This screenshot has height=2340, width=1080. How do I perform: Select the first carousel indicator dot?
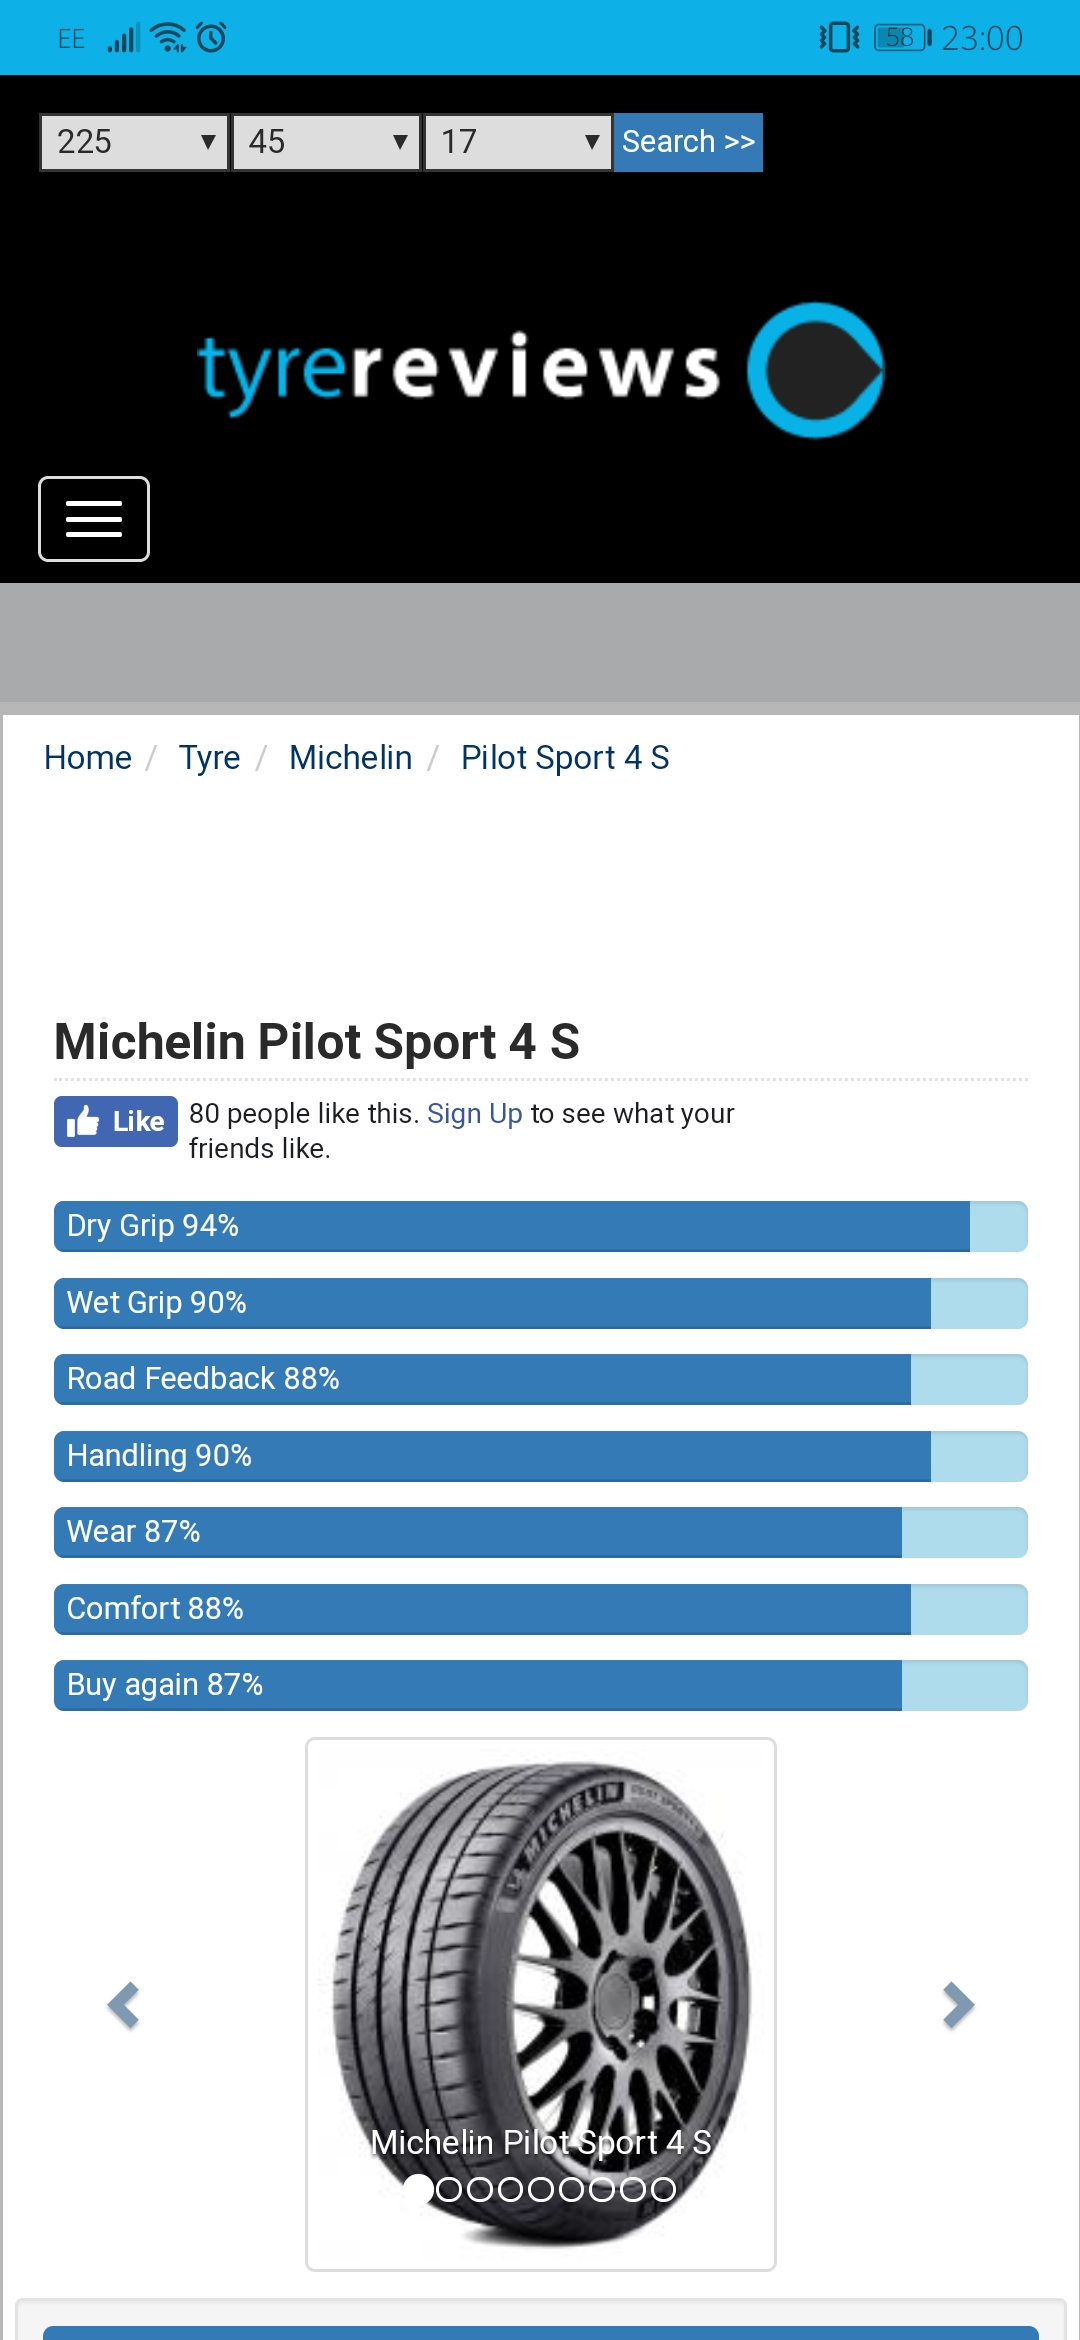pyautogui.click(x=418, y=2189)
